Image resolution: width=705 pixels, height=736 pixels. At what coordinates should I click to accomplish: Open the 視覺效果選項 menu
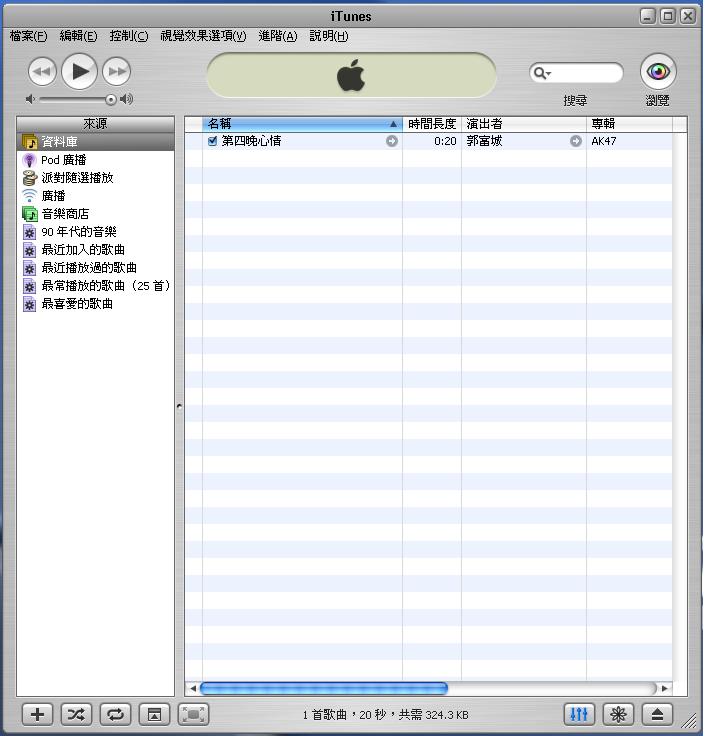(x=203, y=36)
